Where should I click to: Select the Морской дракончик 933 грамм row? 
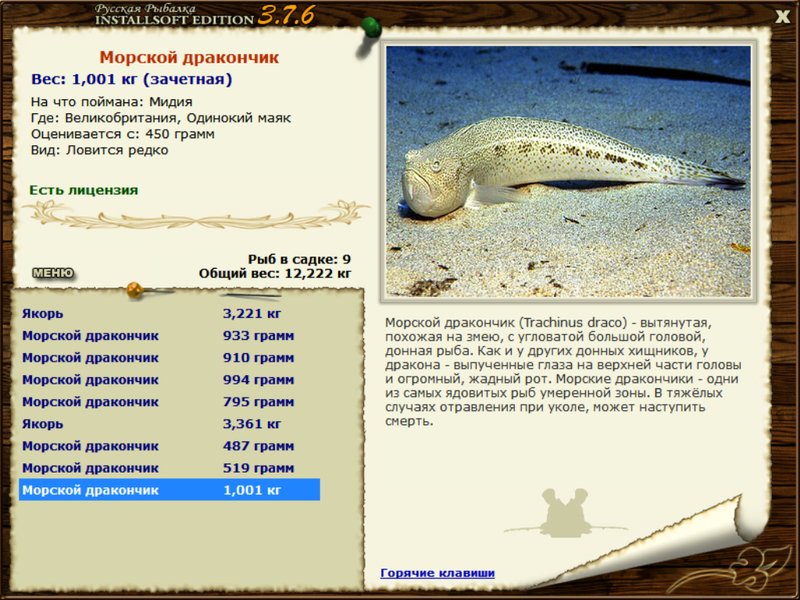[169, 336]
